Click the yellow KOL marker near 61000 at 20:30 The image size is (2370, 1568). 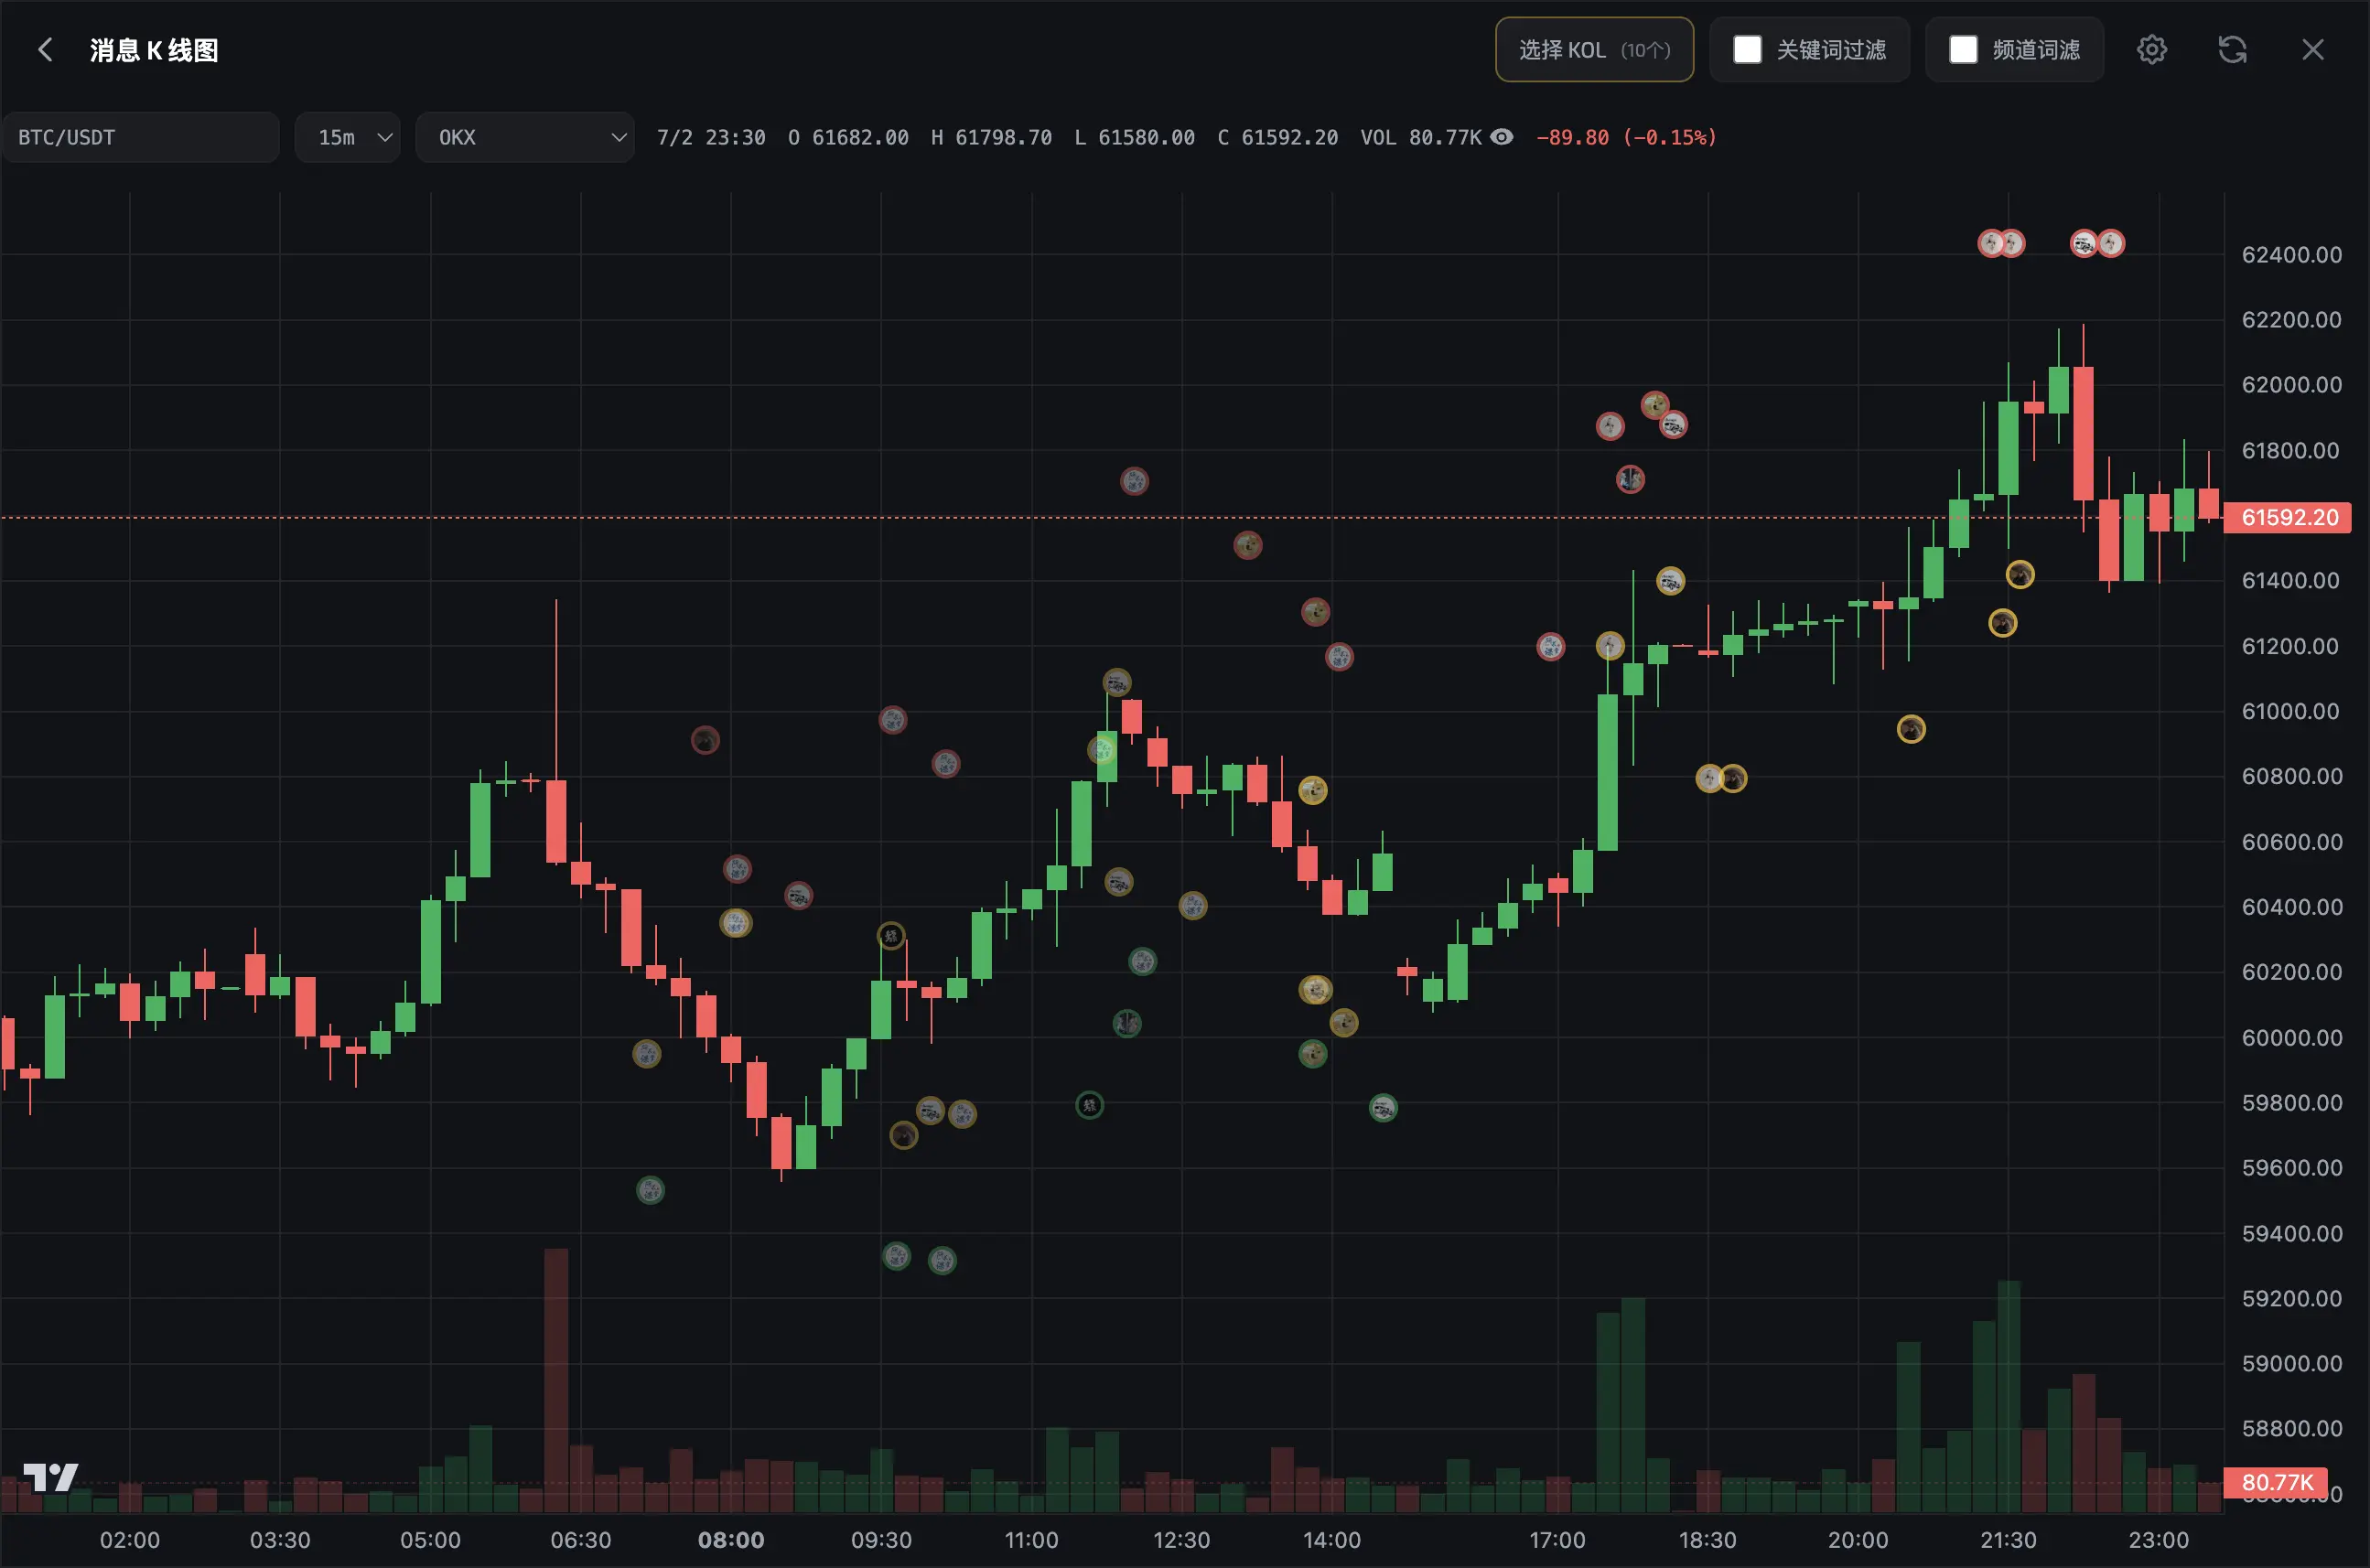(x=1911, y=729)
